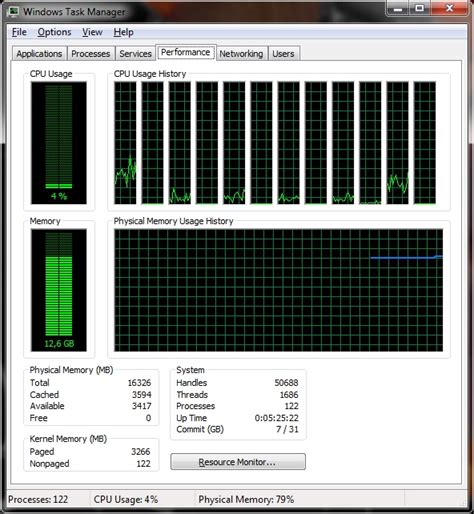Click the Physical Memory (MB) group label
Screen dimensions: 474x514
coord(71,370)
